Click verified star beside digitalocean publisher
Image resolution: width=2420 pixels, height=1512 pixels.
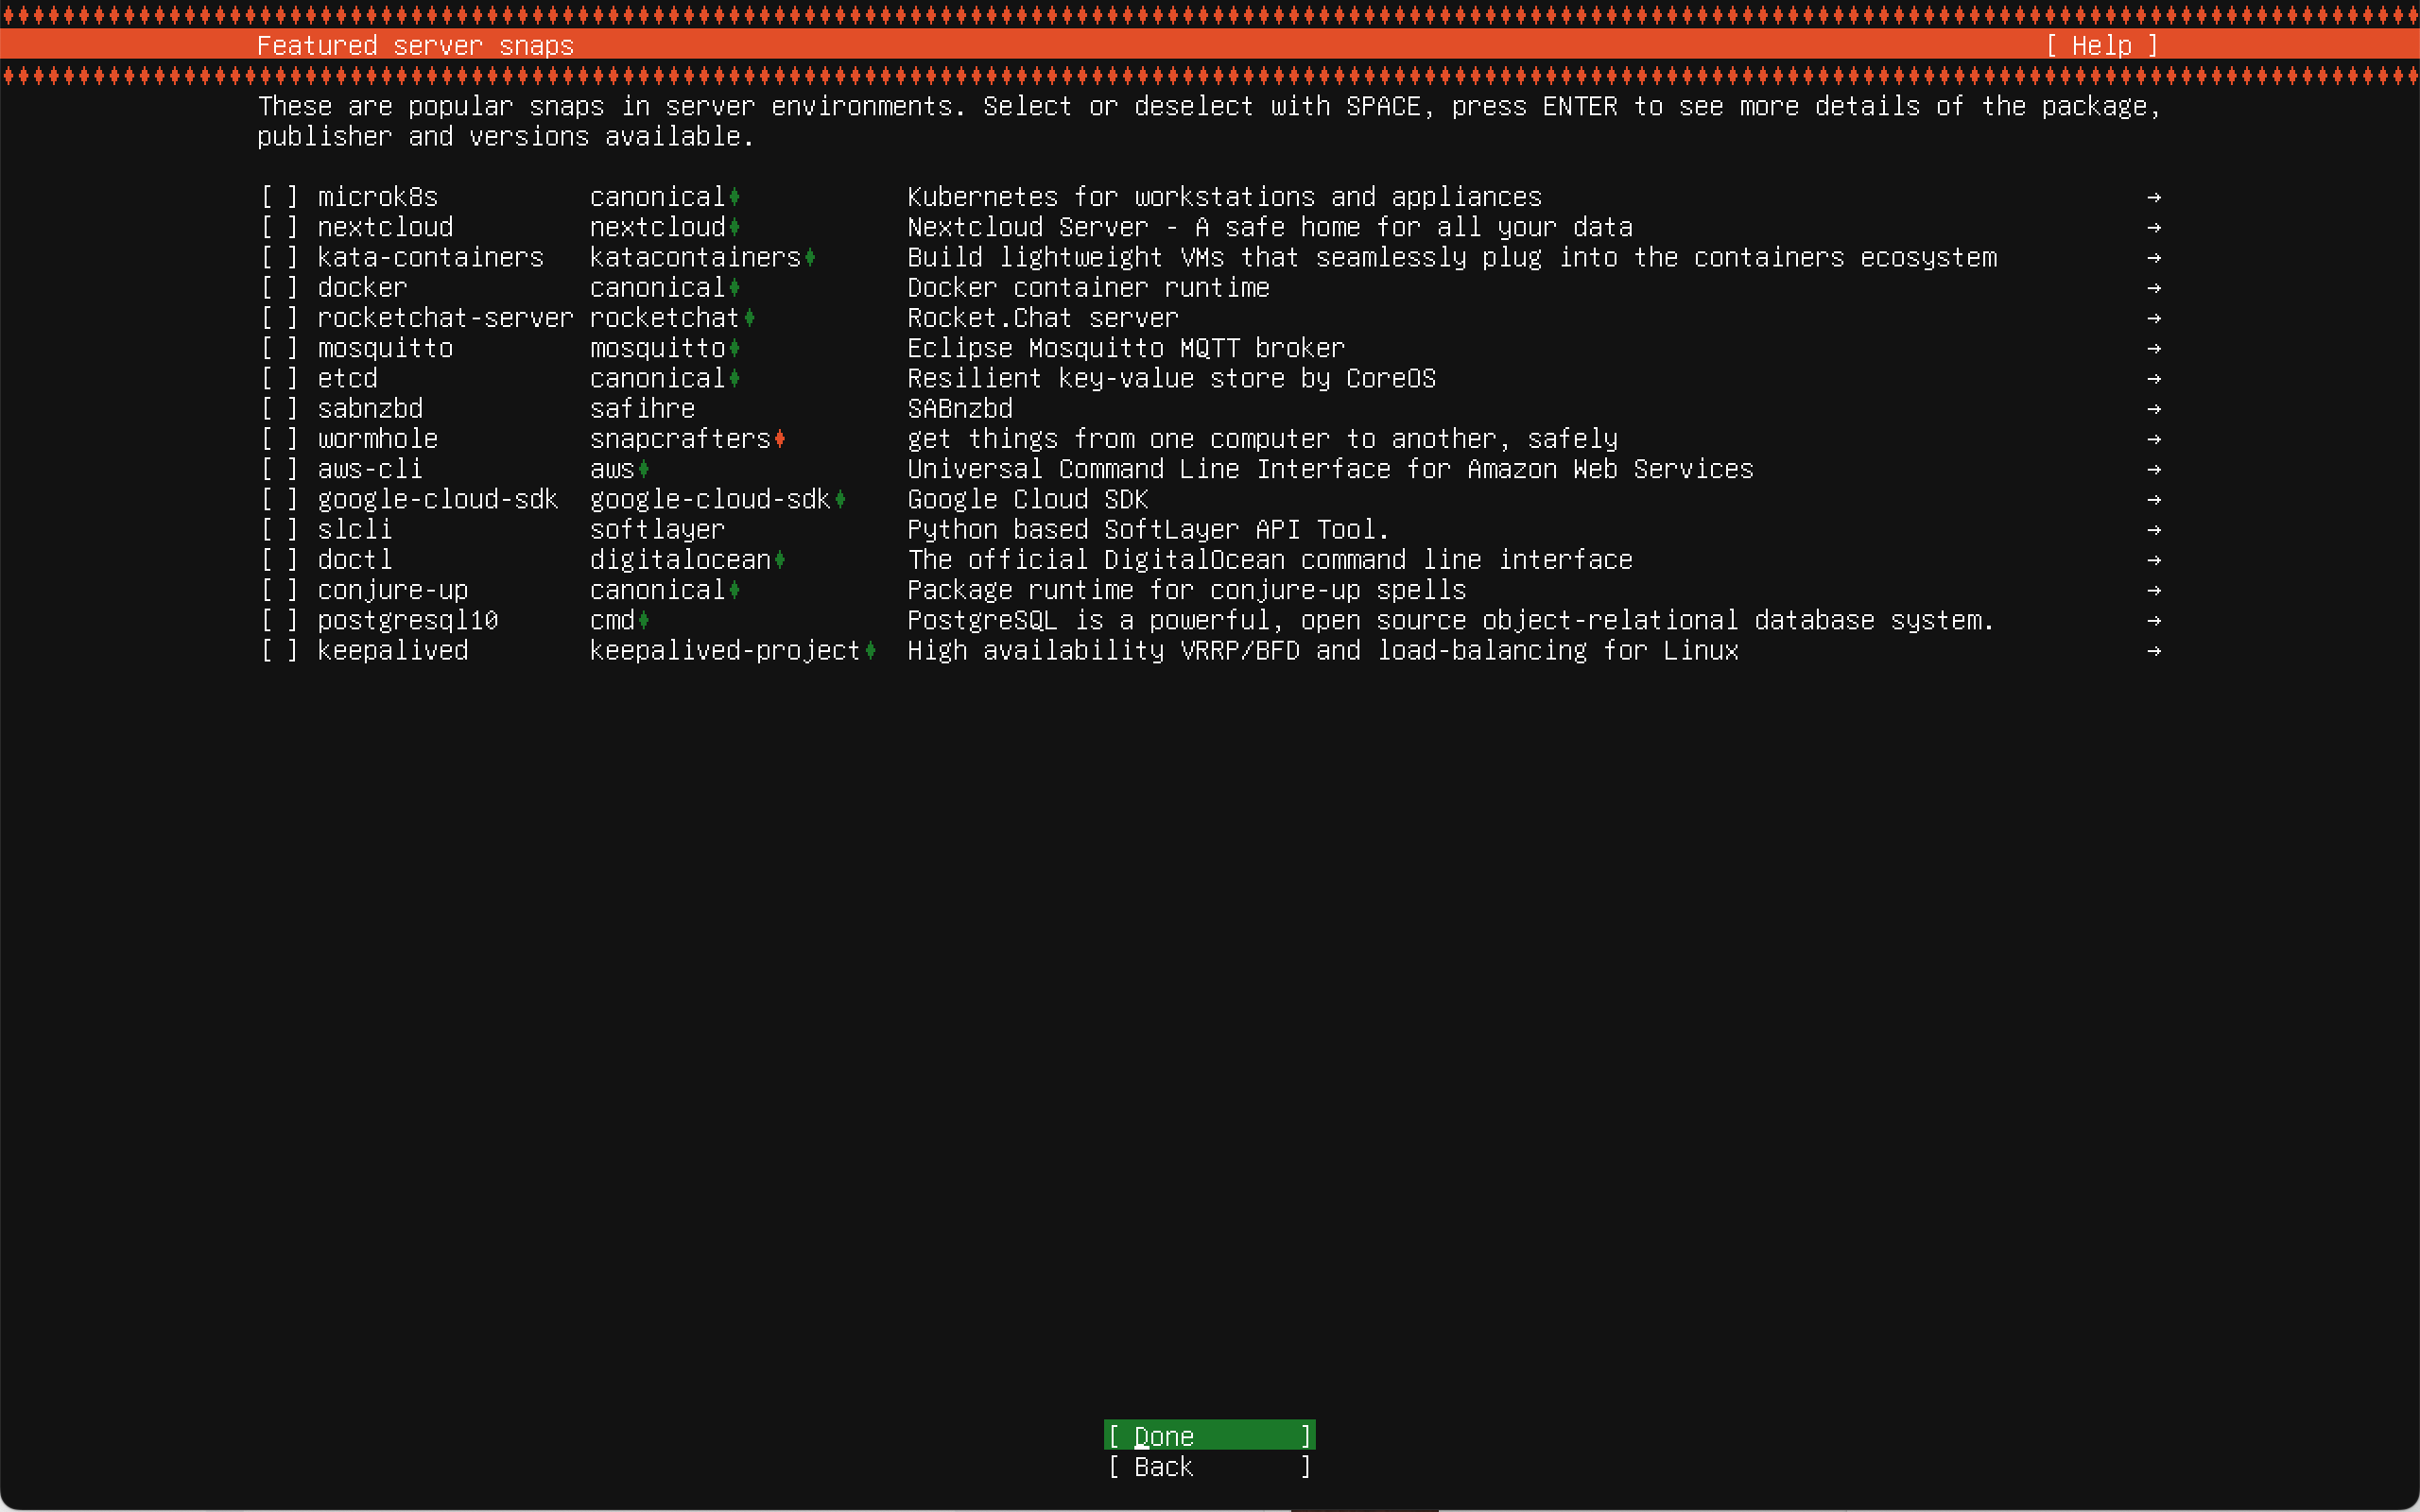[x=780, y=560]
